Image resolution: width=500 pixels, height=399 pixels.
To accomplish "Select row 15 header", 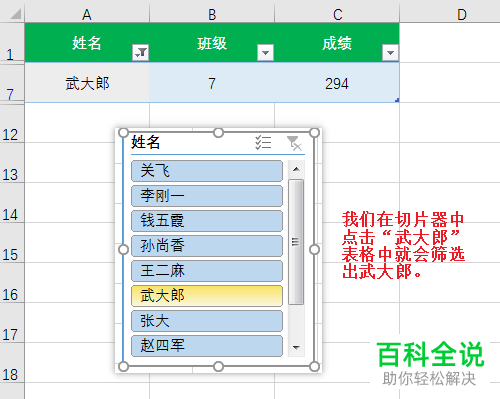I will [x=12, y=243].
